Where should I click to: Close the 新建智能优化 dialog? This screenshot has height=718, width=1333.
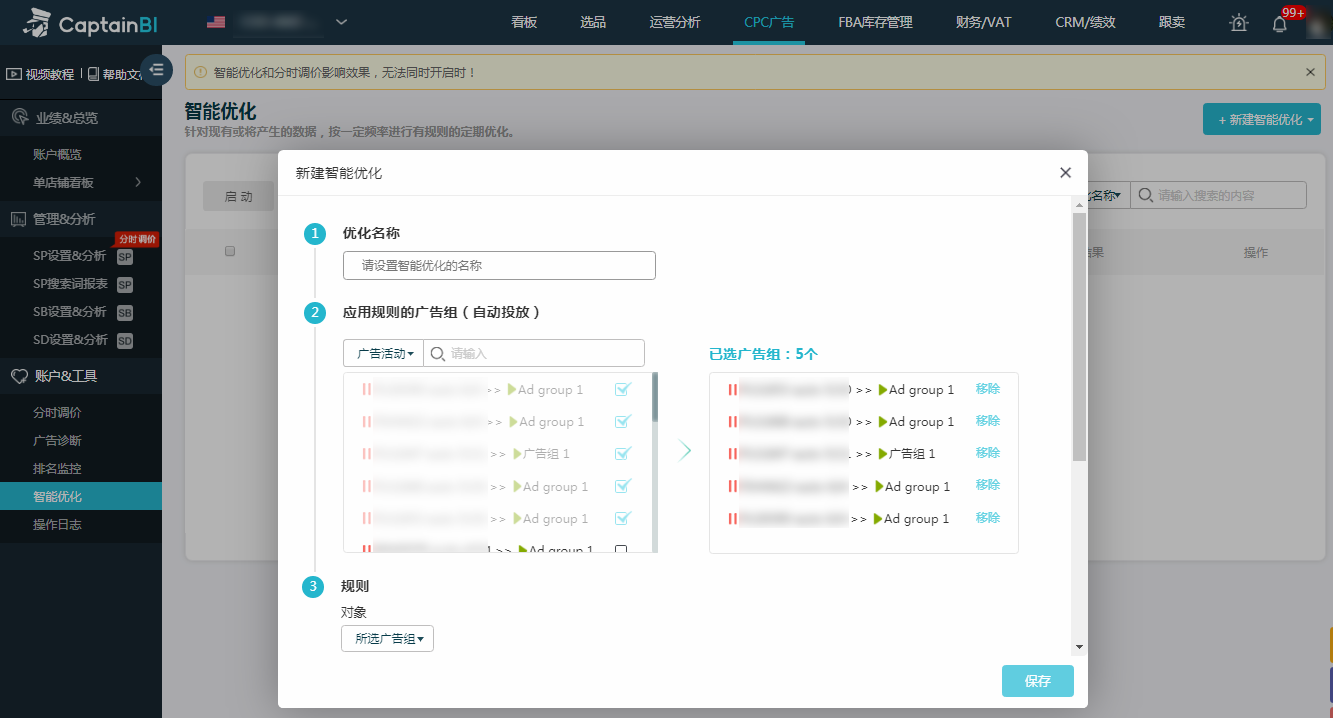click(1065, 173)
